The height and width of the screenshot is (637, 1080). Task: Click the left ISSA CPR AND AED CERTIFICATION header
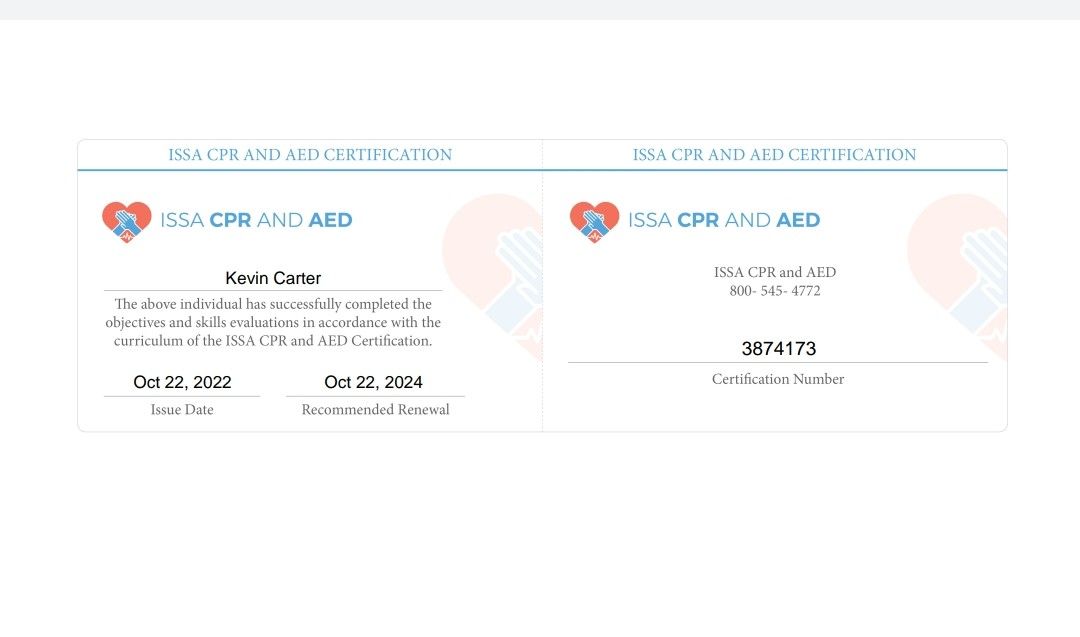pyautogui.click(x=310, y=155)
